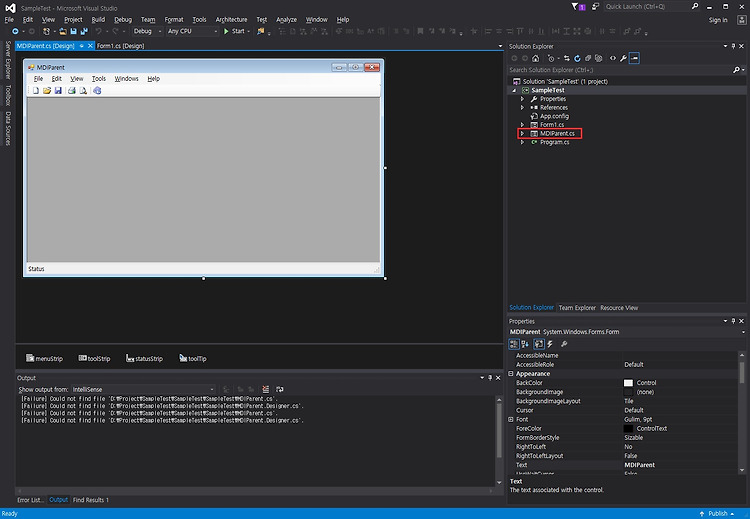The image size is (750, 519).
Task: Switch to Form1.cs [Design] tab
Action: click(x=120, y=46)
